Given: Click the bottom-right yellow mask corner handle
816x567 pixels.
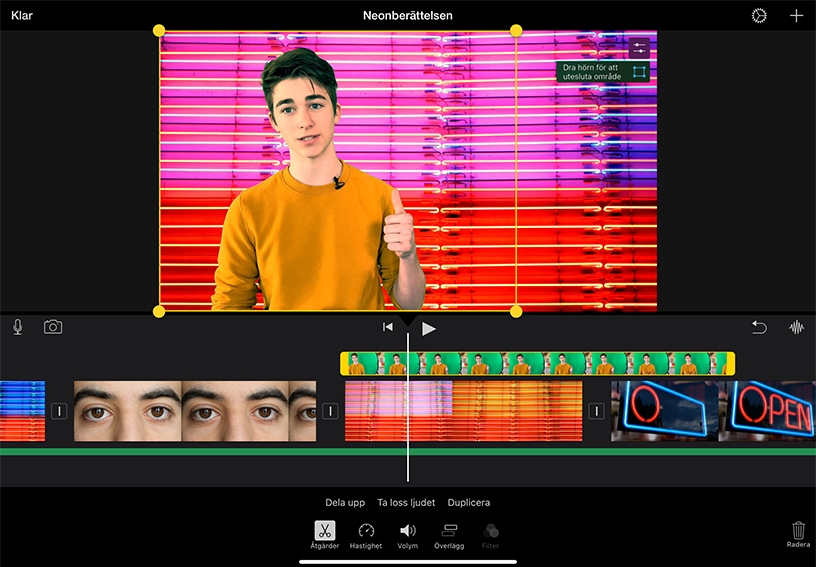Looking at the screenshot, I should tap(516, 312).
